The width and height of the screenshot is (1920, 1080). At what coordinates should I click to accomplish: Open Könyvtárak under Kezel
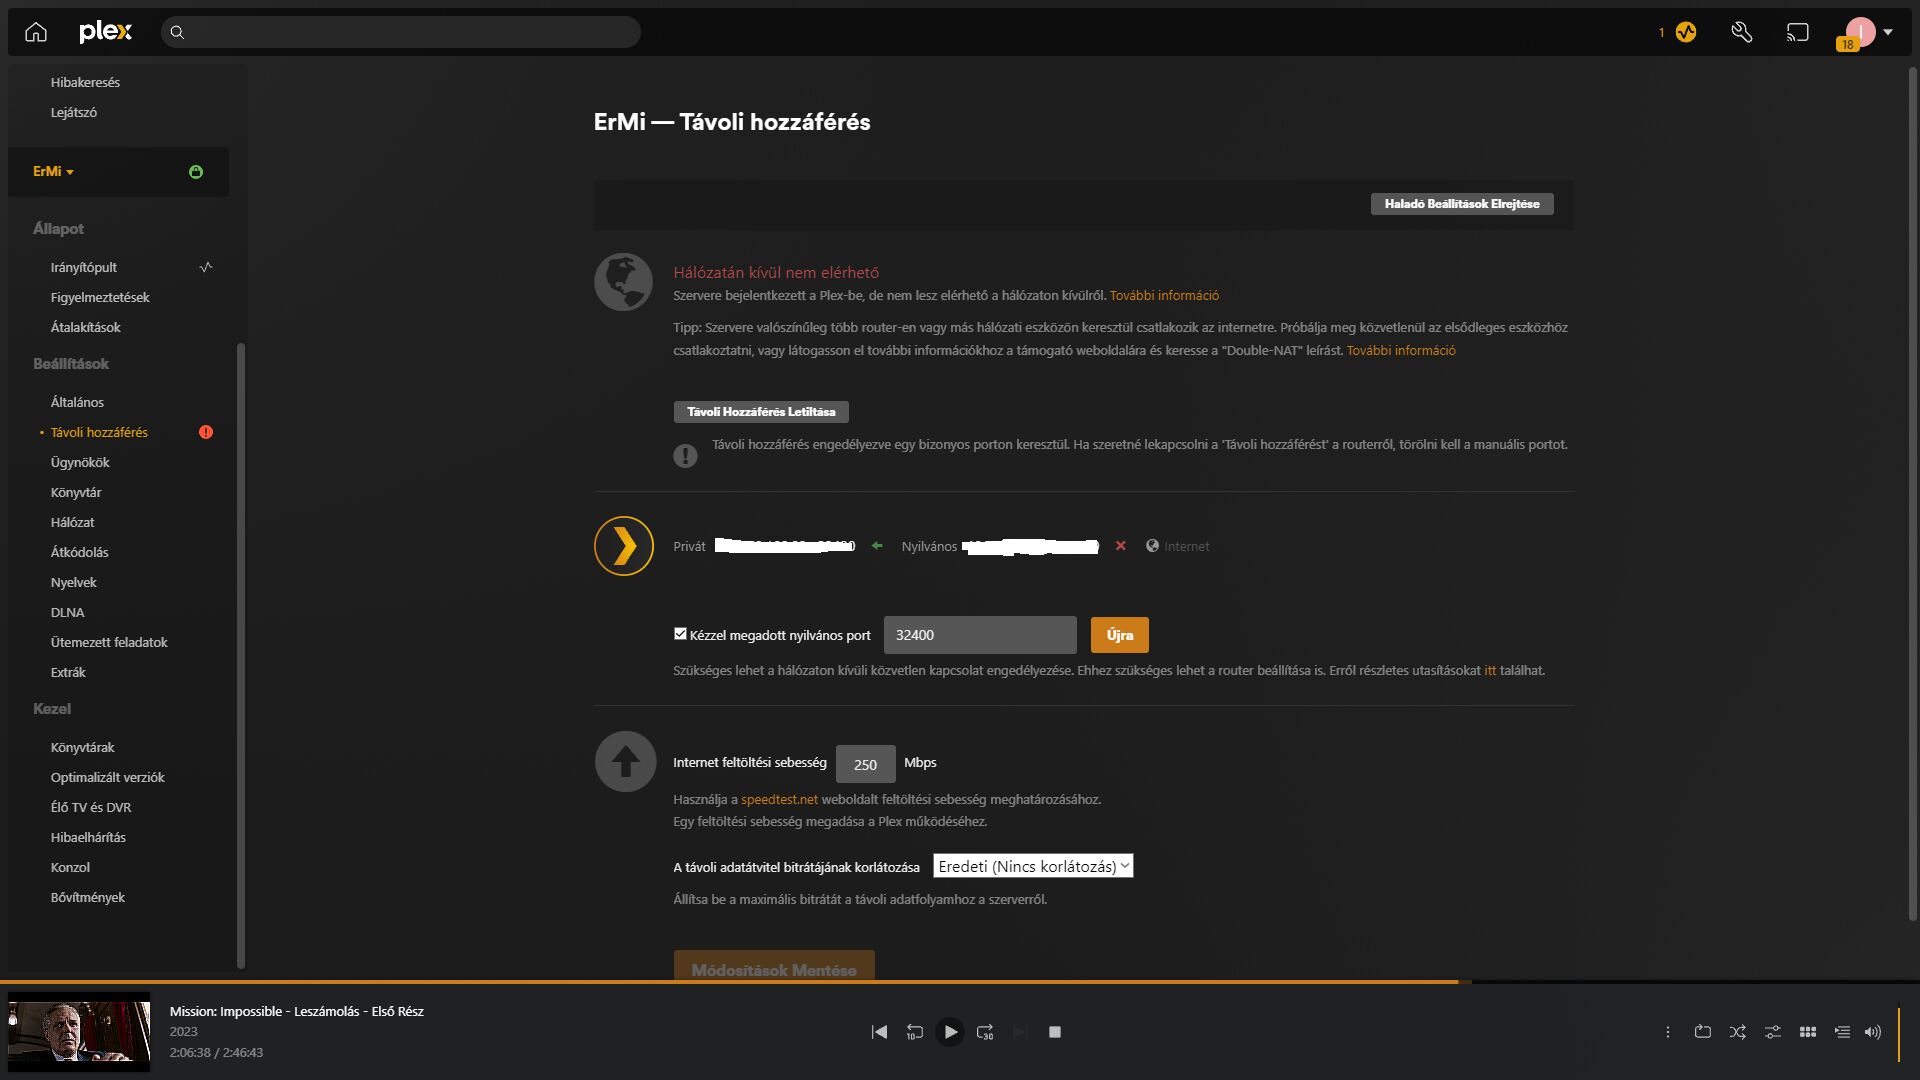(x=83, y=747)
